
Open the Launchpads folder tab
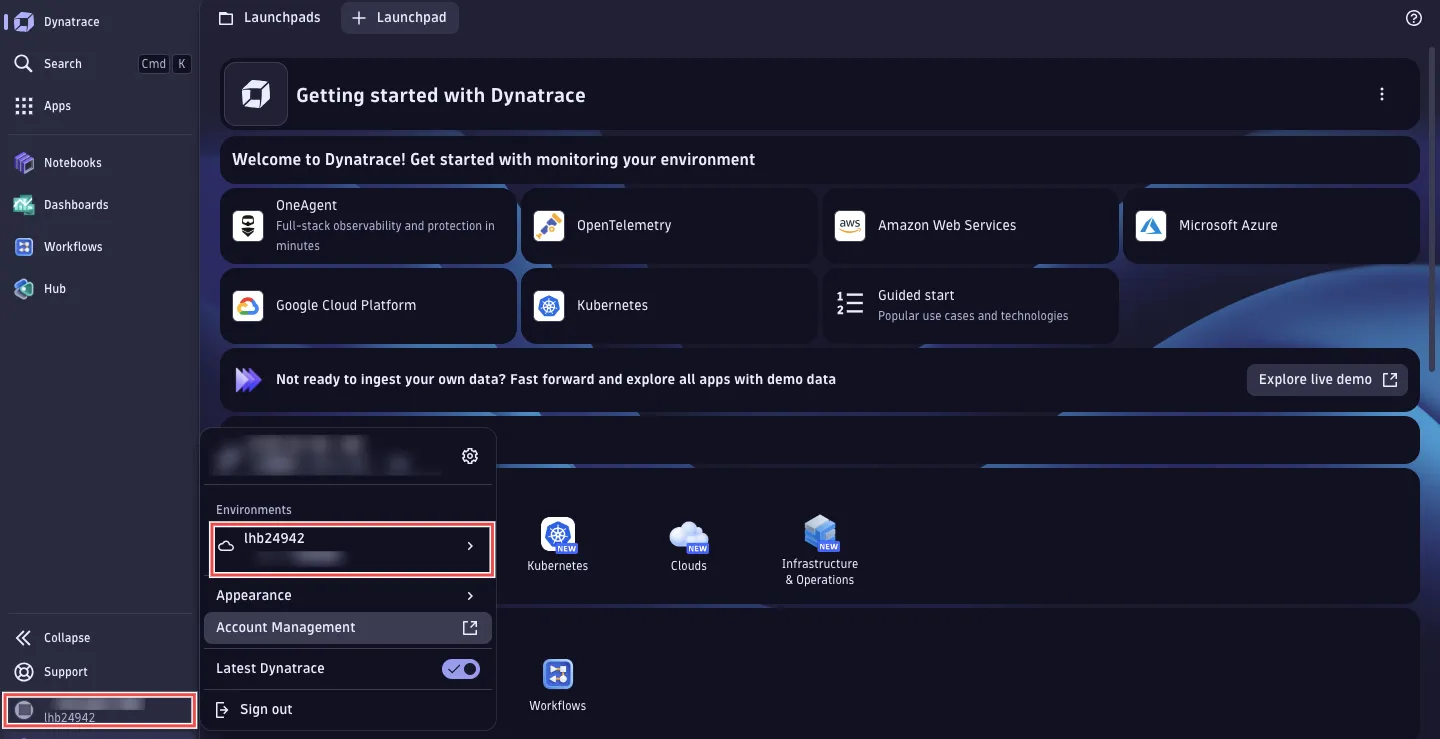tap(270, 18)
